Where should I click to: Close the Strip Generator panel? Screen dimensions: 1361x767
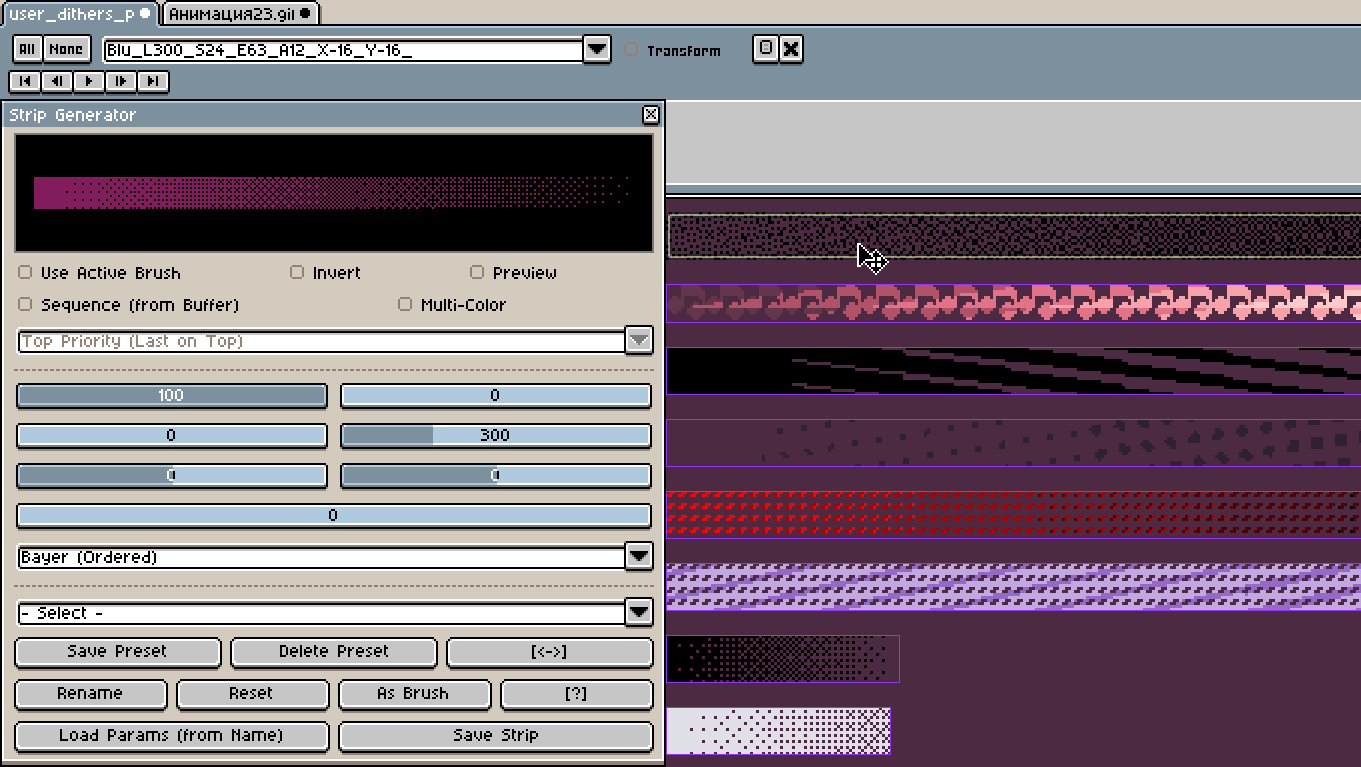[650, 115]
